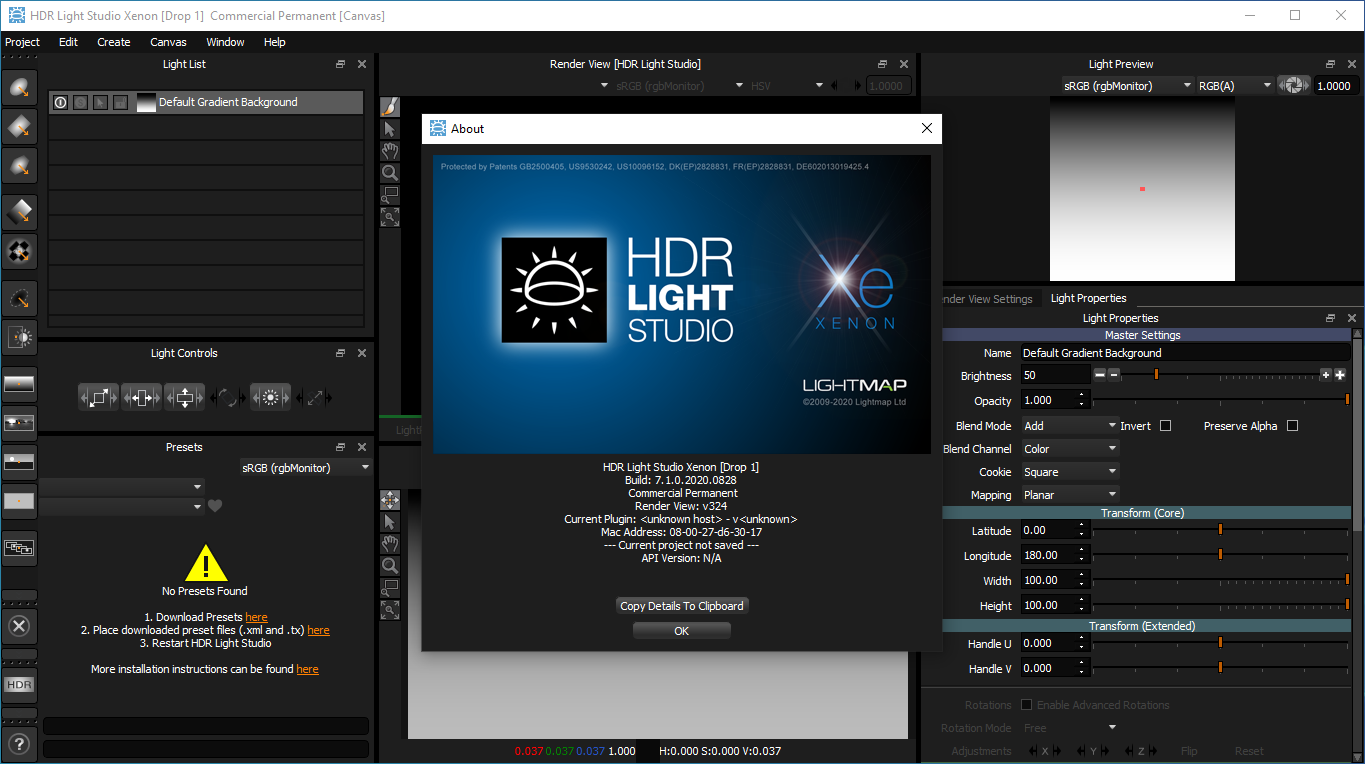Open Mapping dropdown showing Planar
The image size is (1365, 764).
(1069, 495)
